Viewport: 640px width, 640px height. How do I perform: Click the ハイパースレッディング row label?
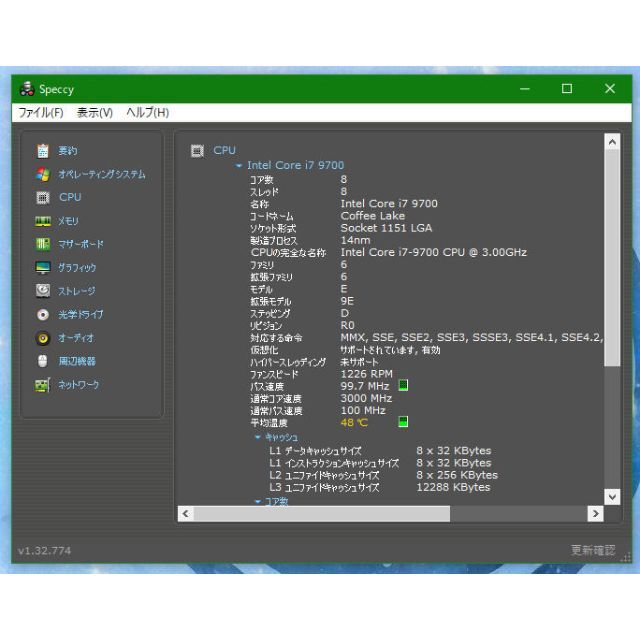(288, 362)
